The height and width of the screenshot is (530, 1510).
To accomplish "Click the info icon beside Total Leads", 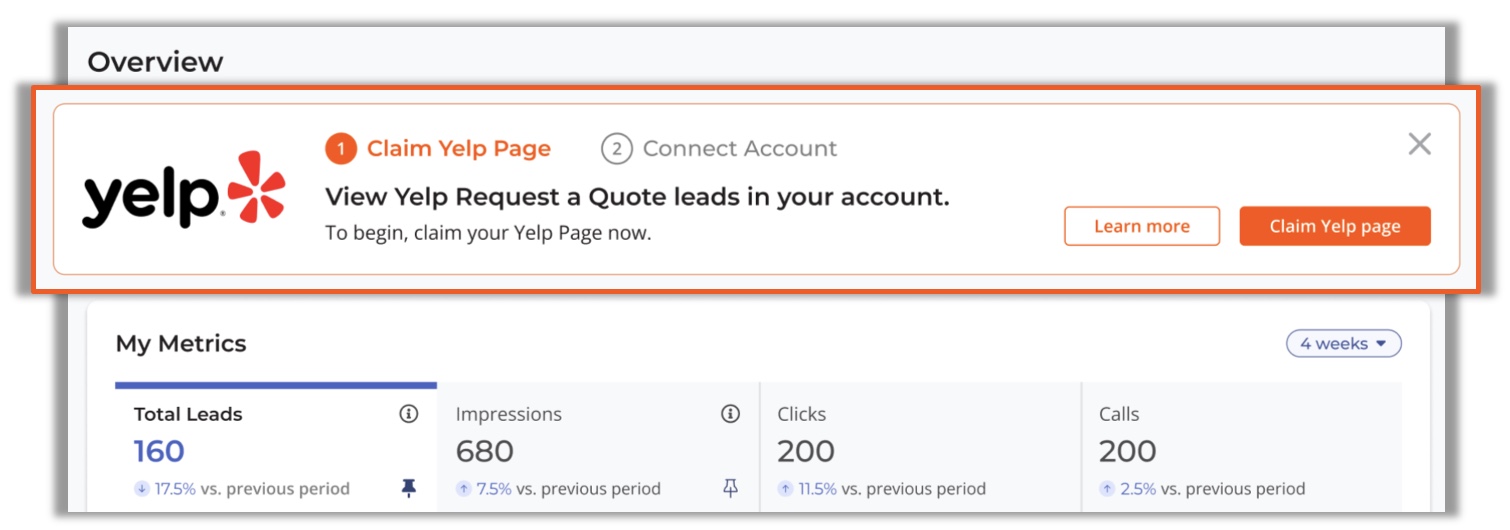I will (408, 414).
